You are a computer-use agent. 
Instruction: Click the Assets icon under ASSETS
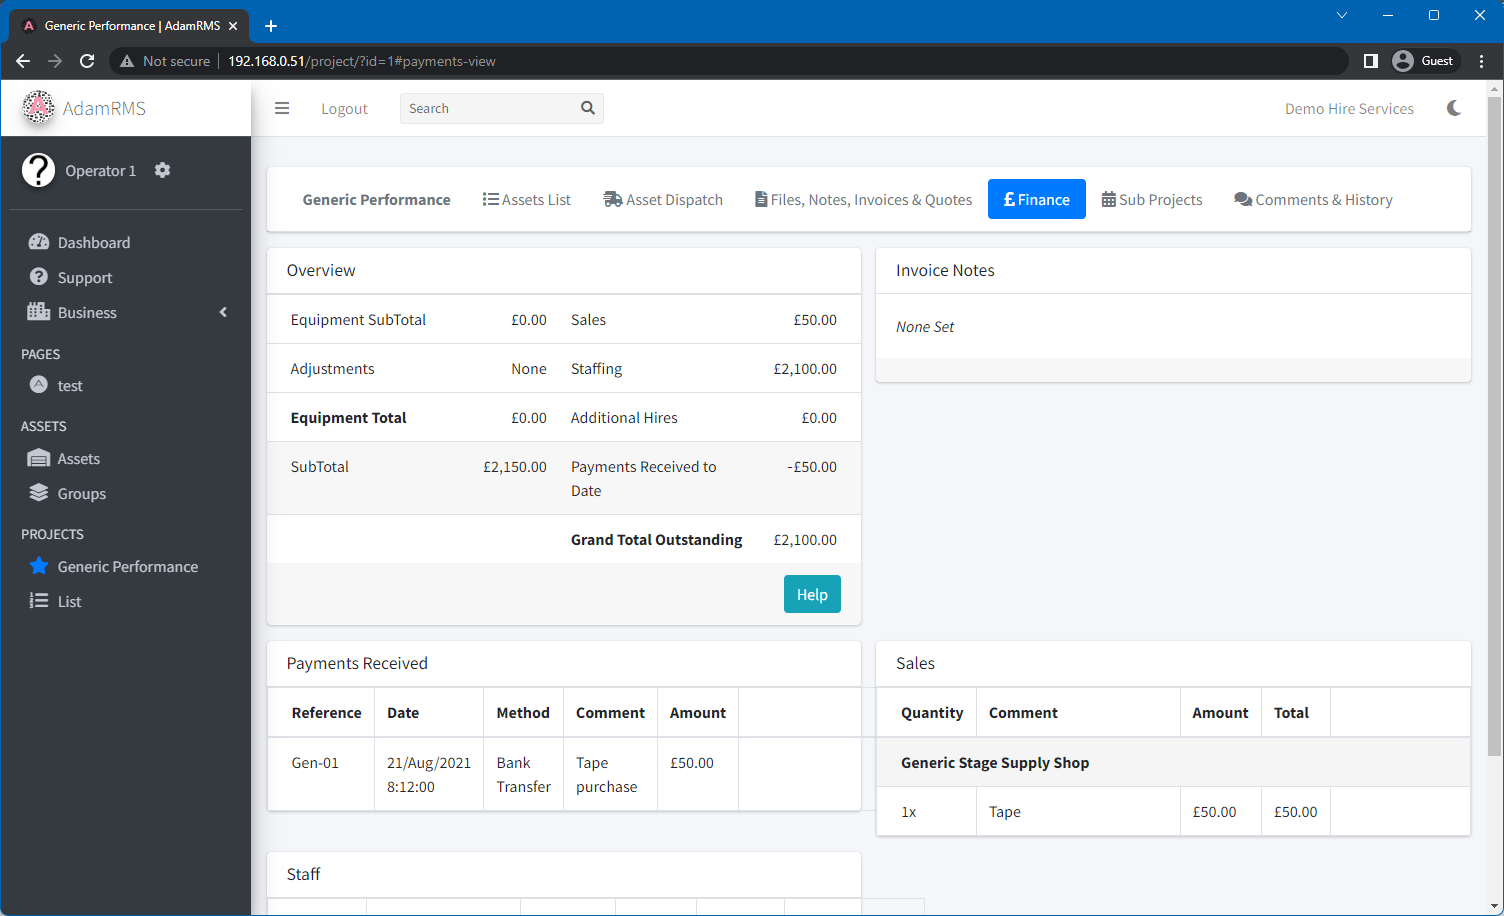click(40, 458)
